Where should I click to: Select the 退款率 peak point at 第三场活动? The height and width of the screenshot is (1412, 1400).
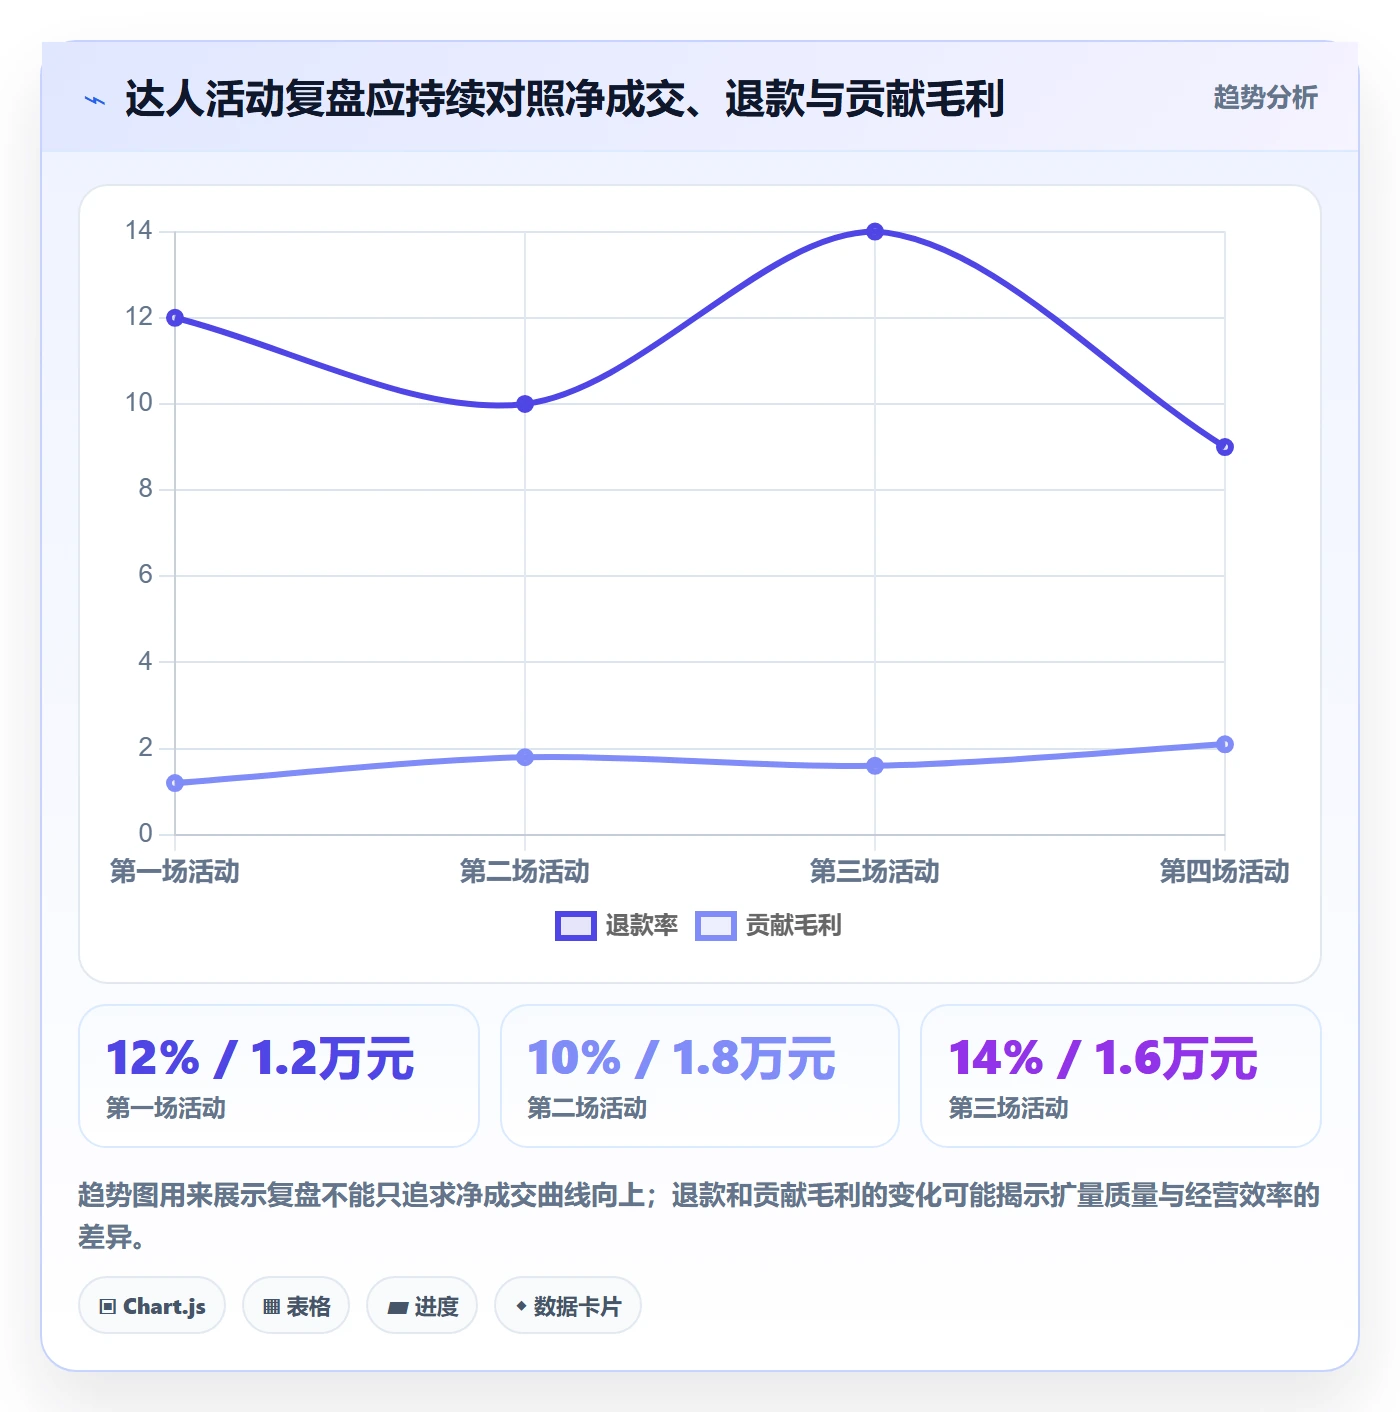pyautogui.click(x=875, y=232)
